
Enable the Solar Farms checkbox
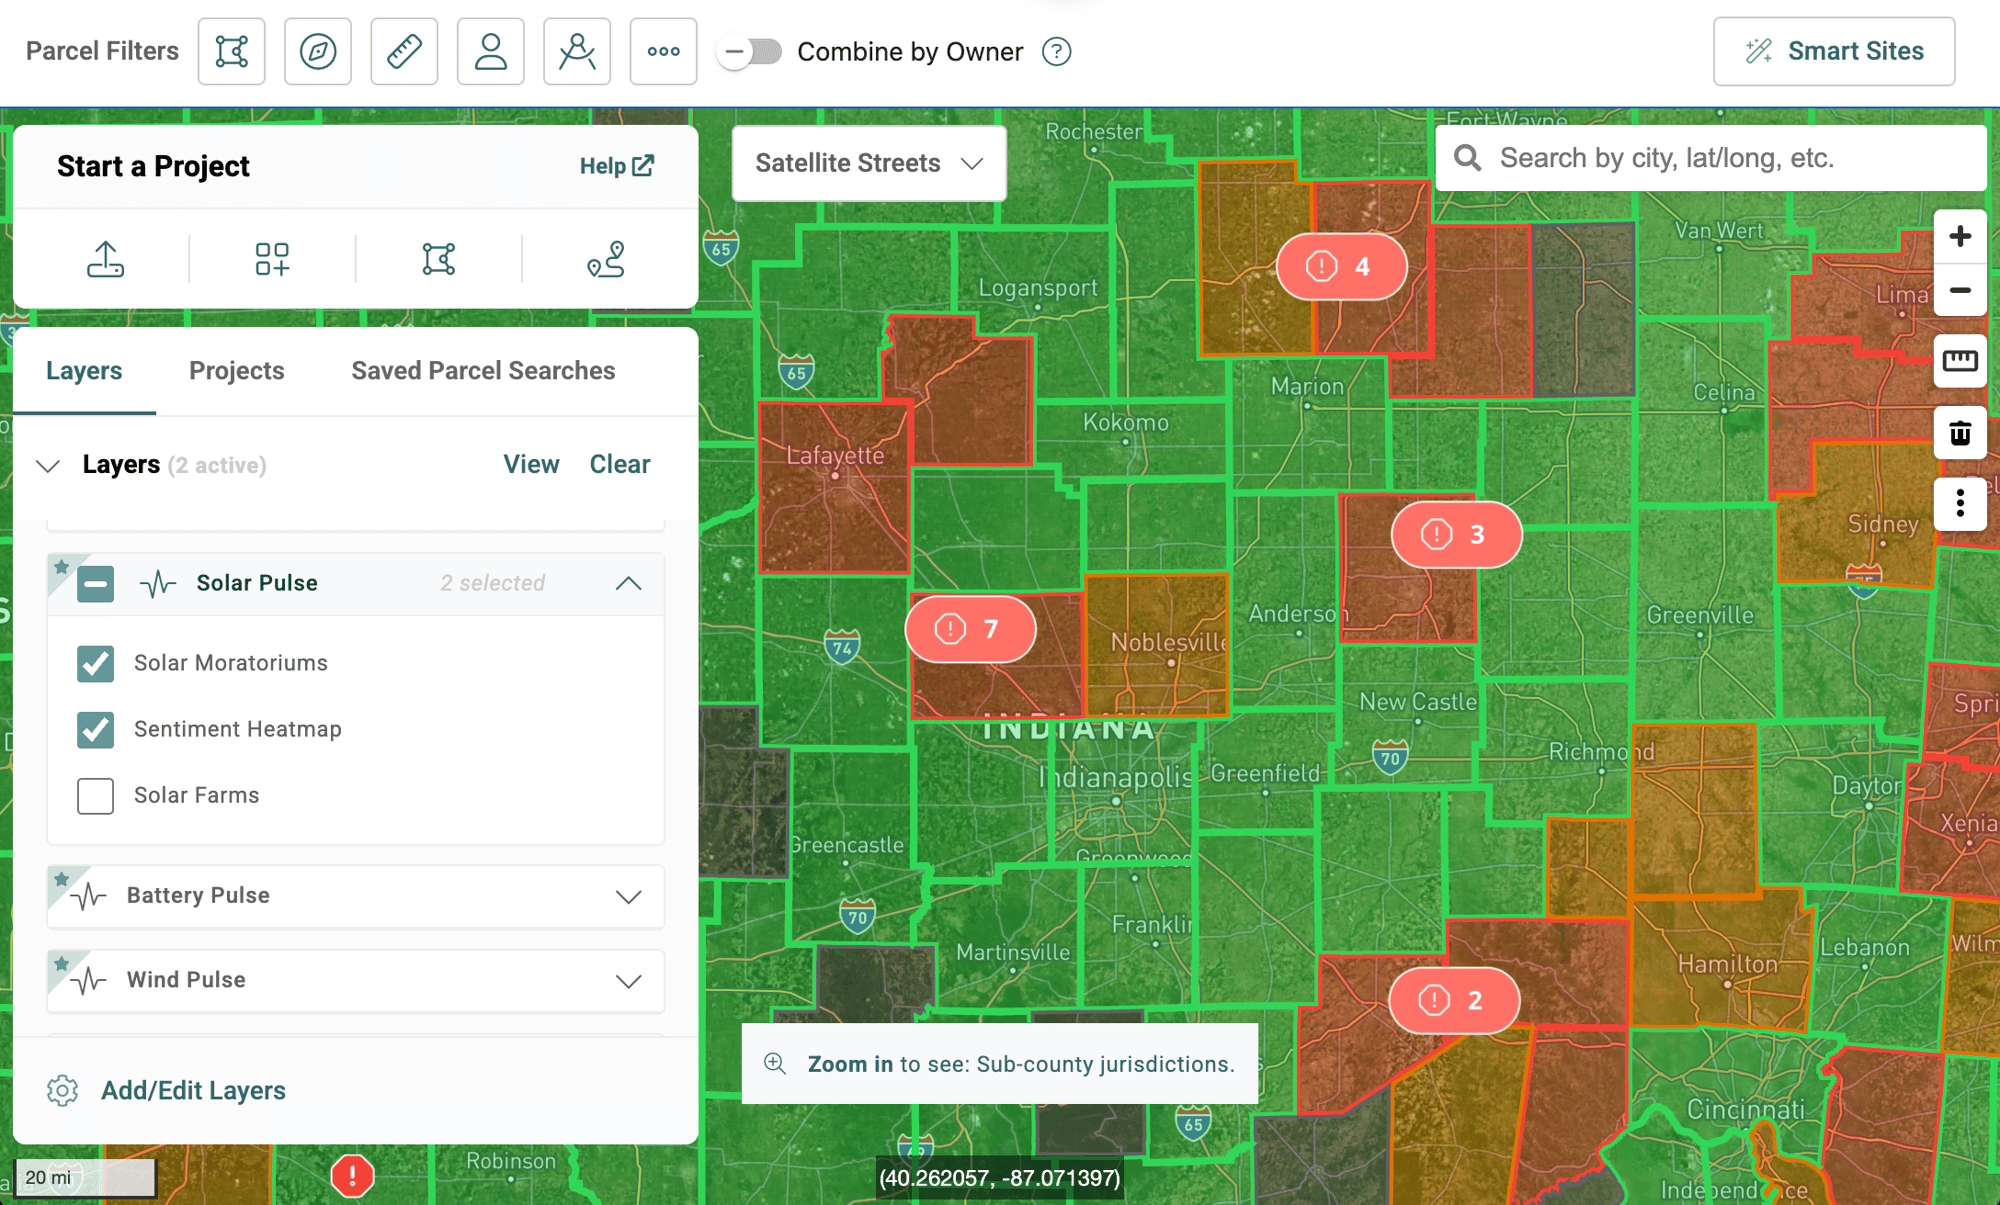coord(96,796)
